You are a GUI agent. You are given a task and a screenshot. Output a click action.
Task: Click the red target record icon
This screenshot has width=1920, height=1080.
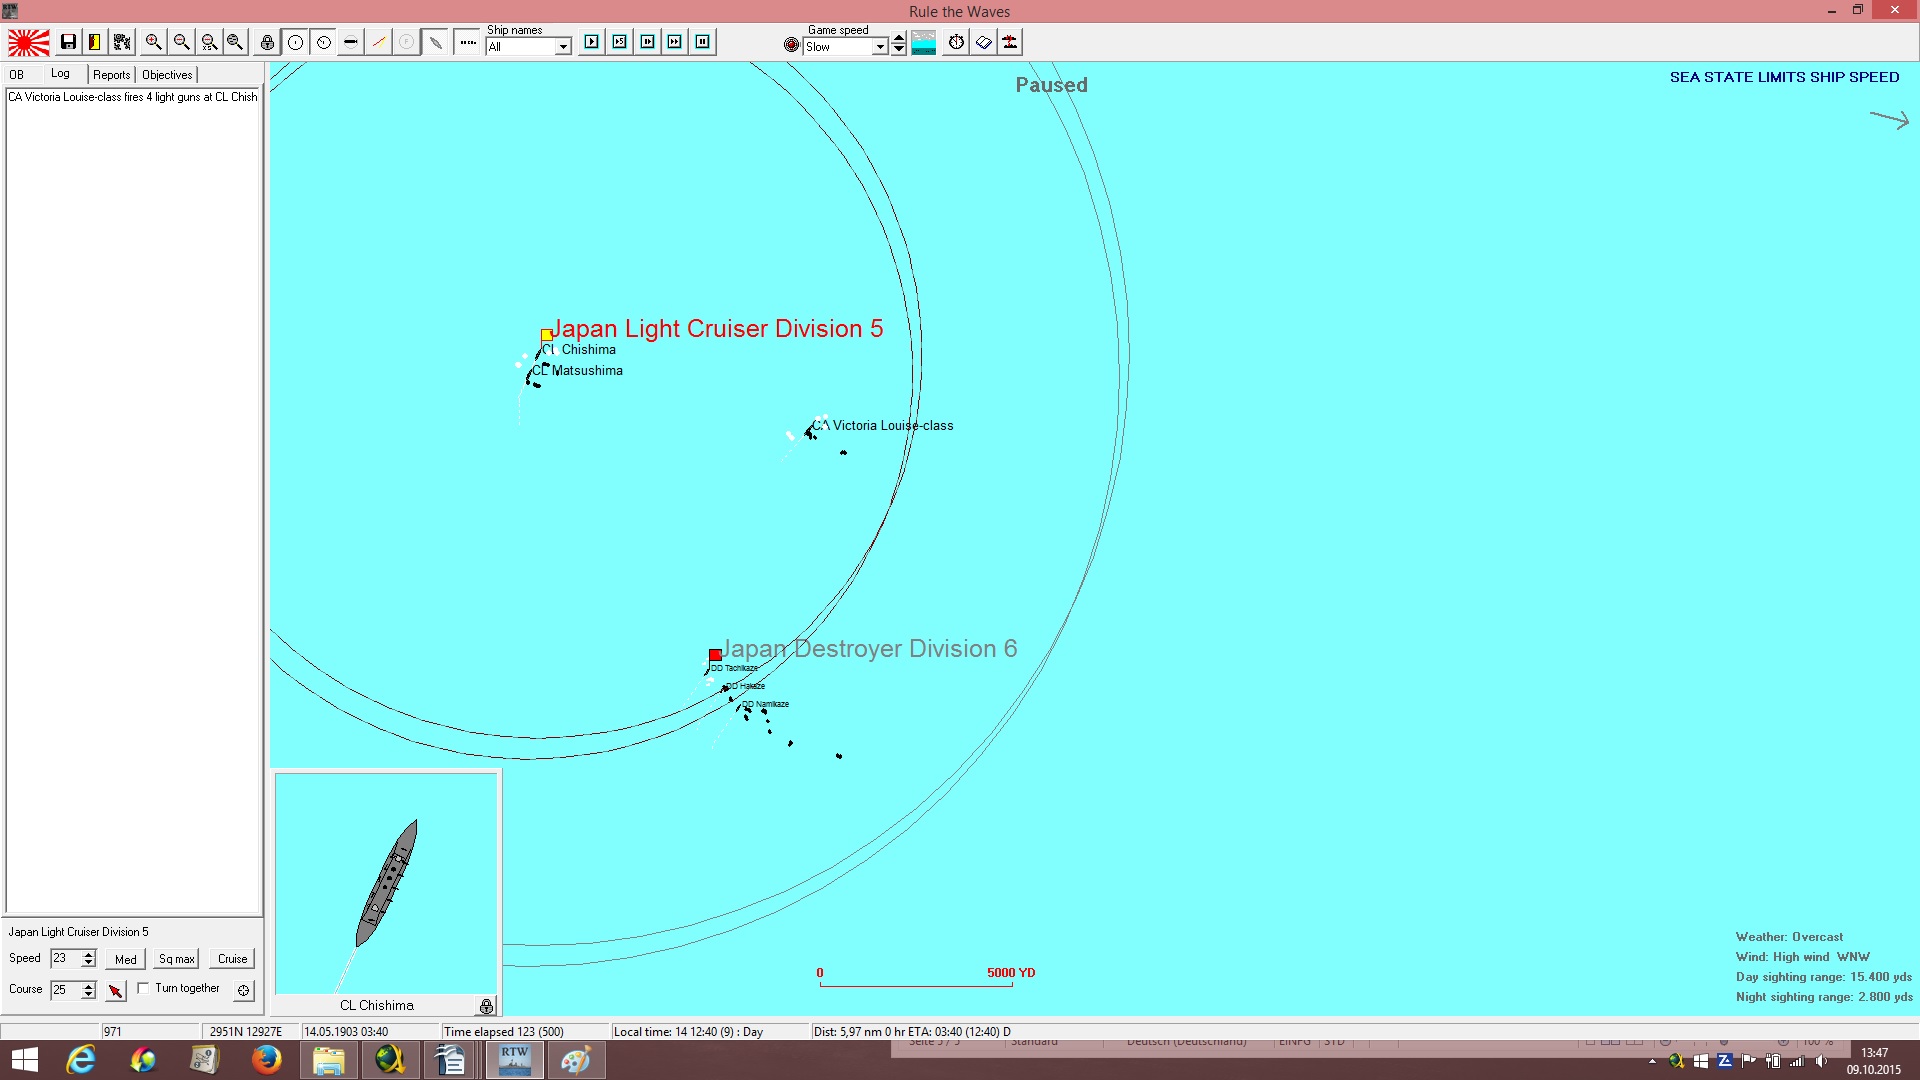pos(792,45)
